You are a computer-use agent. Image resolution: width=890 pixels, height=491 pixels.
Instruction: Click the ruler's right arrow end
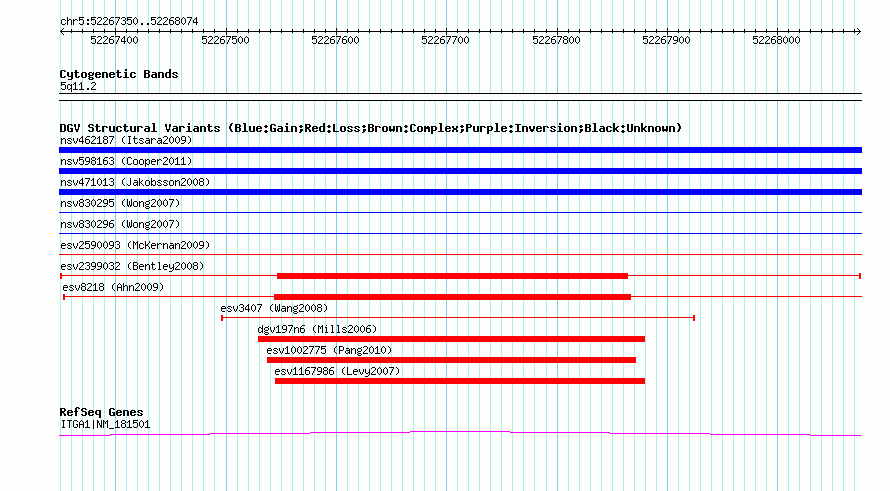pos(858,32)
